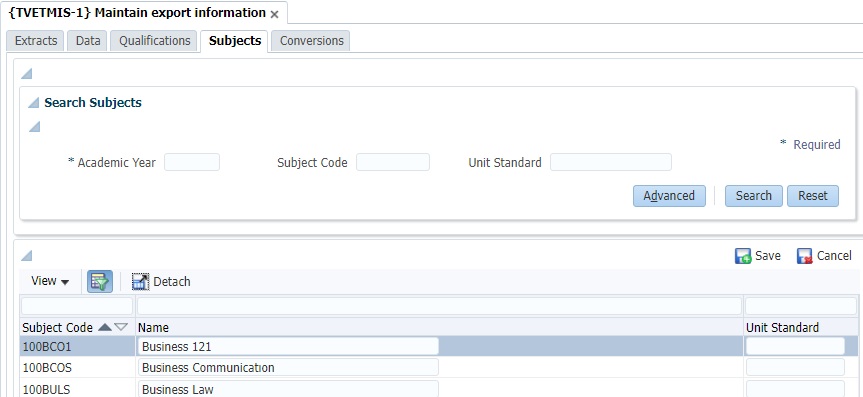Viewport: 863px width, 397px height.
Task: Click the Unit Standard search field
Action: click(611, 162)
